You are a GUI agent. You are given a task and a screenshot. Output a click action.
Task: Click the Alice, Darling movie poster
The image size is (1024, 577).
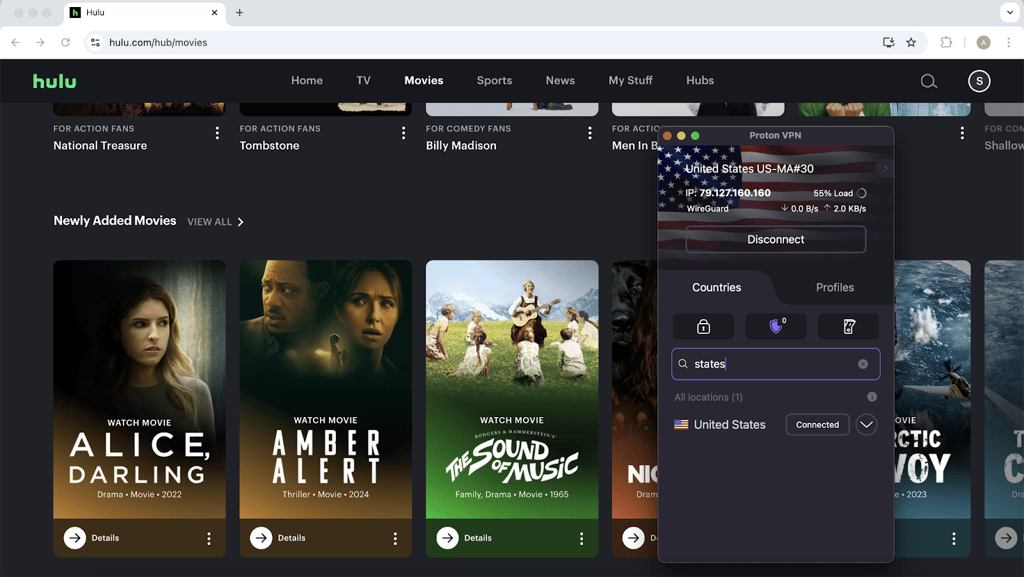(139, 389)
